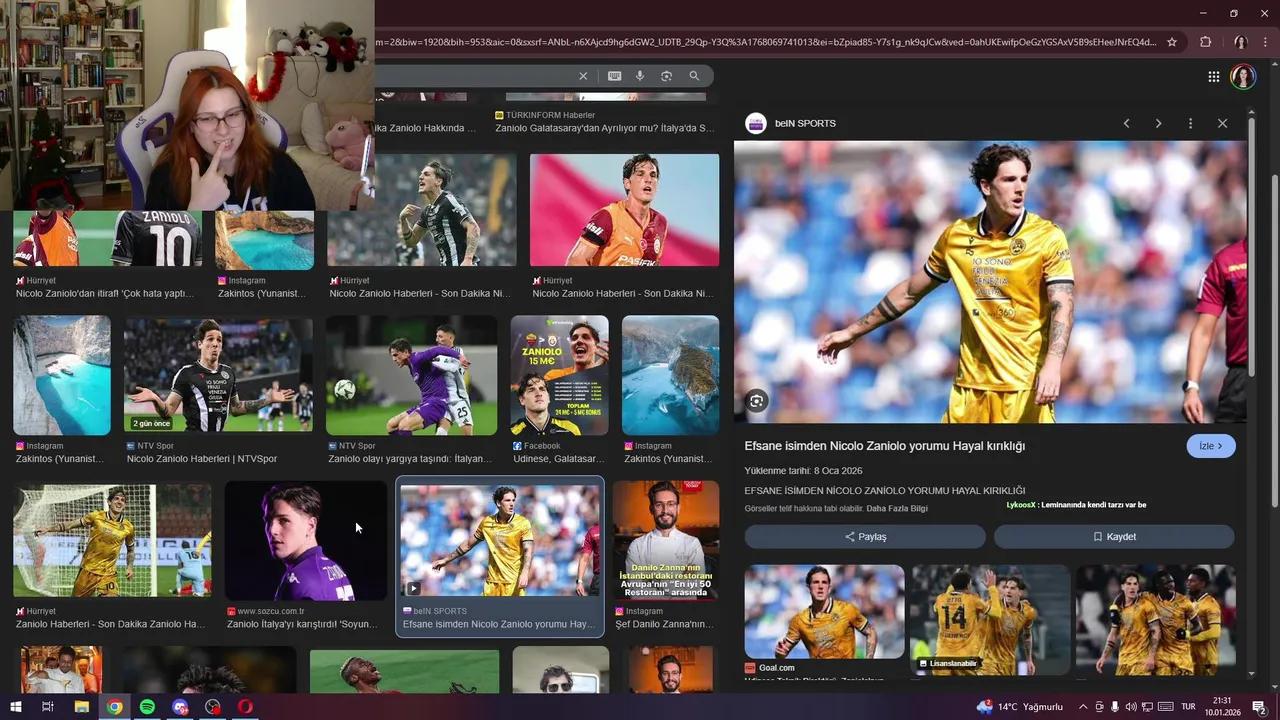This screenshot has width=1280, height=720.
Task: Start voice search with the microphone icon
Action: coord(640,76)
